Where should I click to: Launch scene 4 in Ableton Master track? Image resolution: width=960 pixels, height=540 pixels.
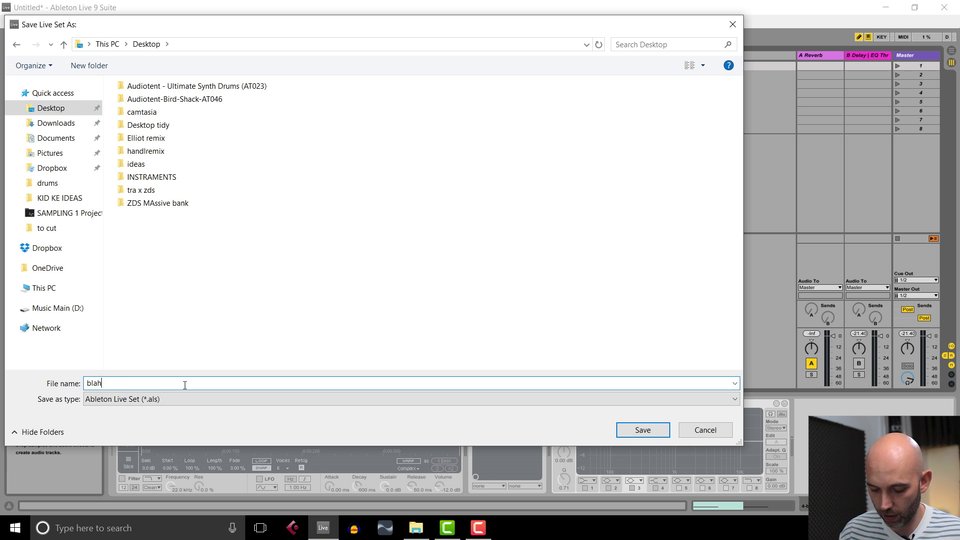(898, 93)
